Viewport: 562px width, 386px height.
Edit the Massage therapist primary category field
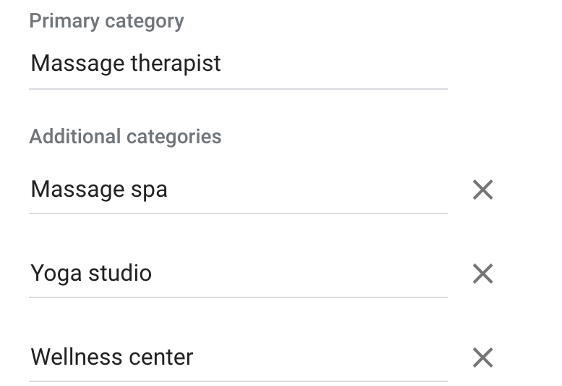click(x=238, y=64)
